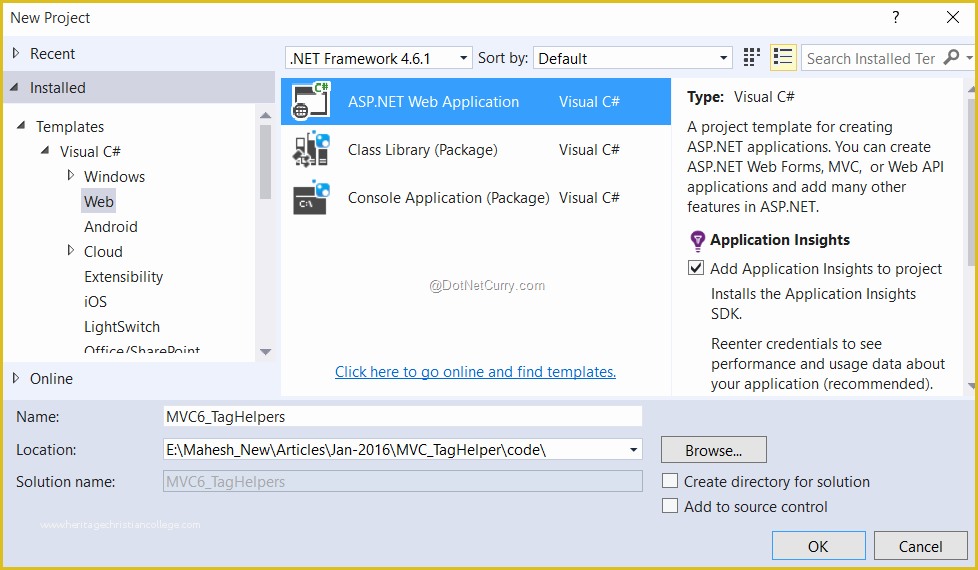Select the Console Application (Package) template icon
Image resolution: width=978 pixels, height=570 pixels.
(x=311, y=198)
